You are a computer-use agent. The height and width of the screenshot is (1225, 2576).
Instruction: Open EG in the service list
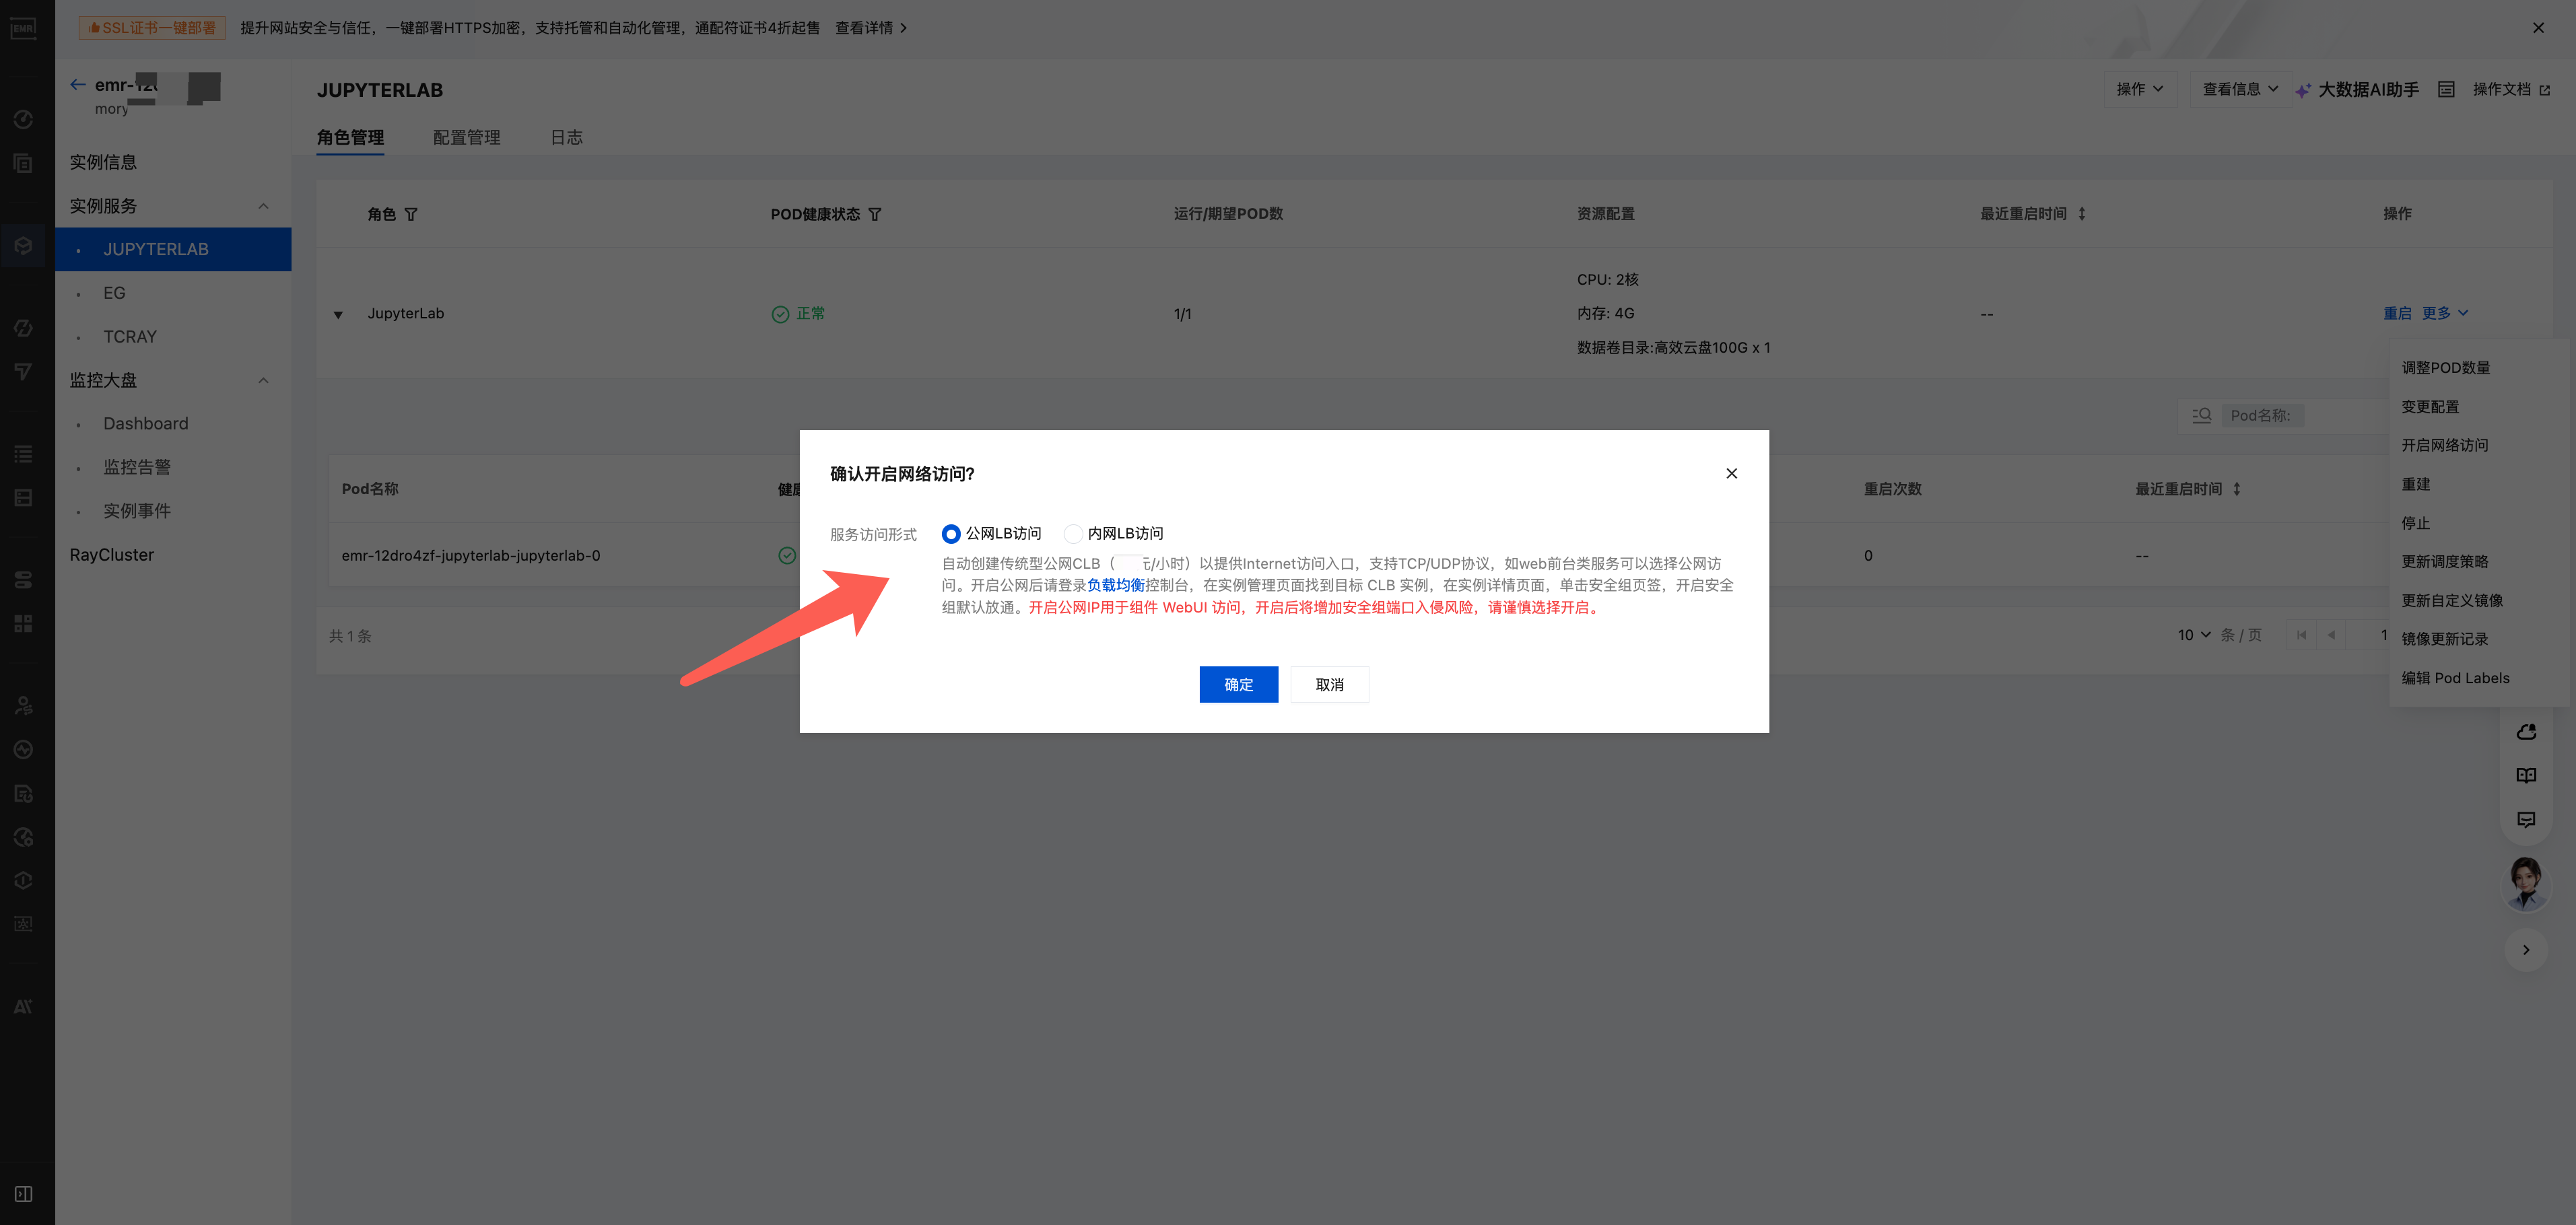coord(173,293)
